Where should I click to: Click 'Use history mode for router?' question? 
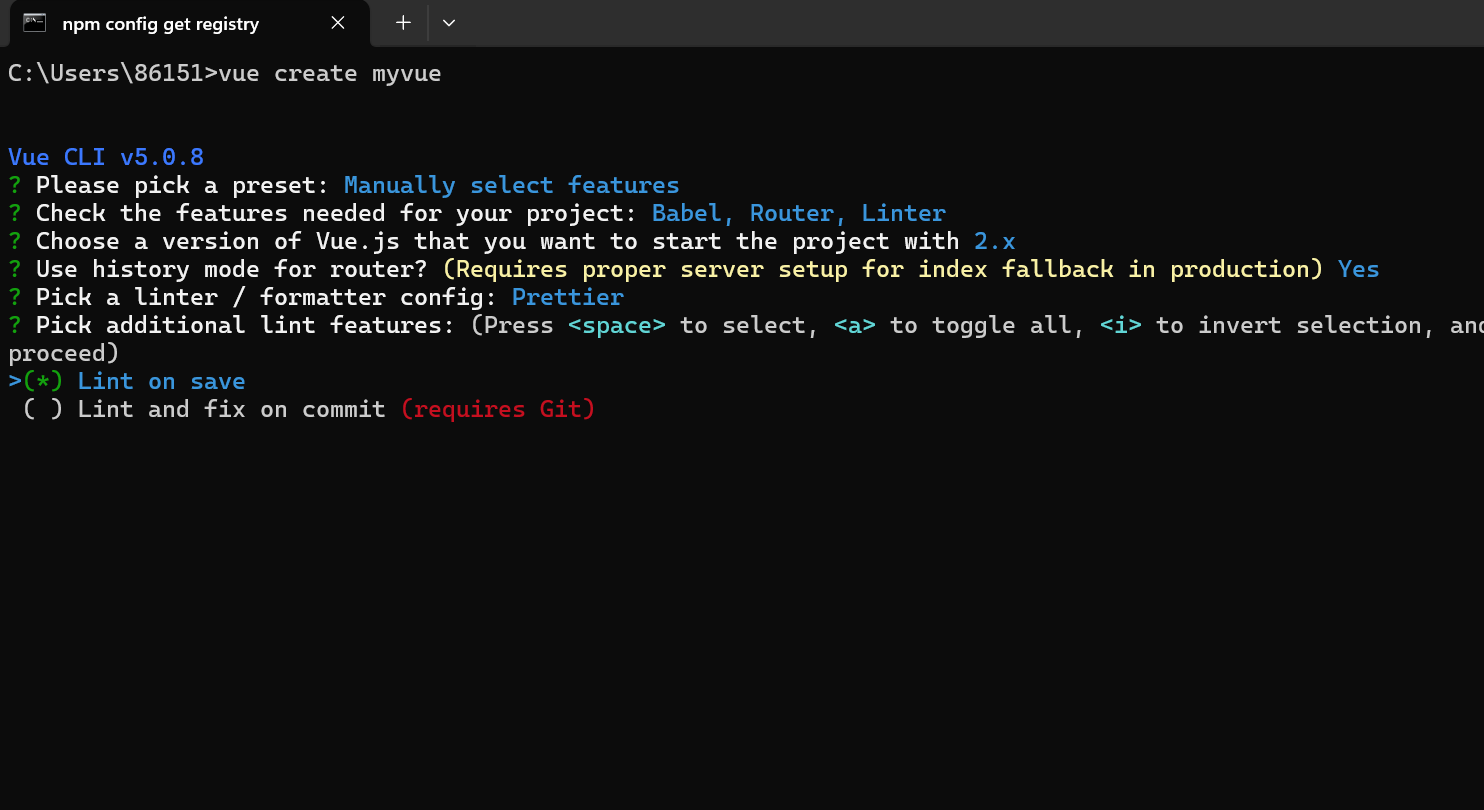[x=232, y=269]
